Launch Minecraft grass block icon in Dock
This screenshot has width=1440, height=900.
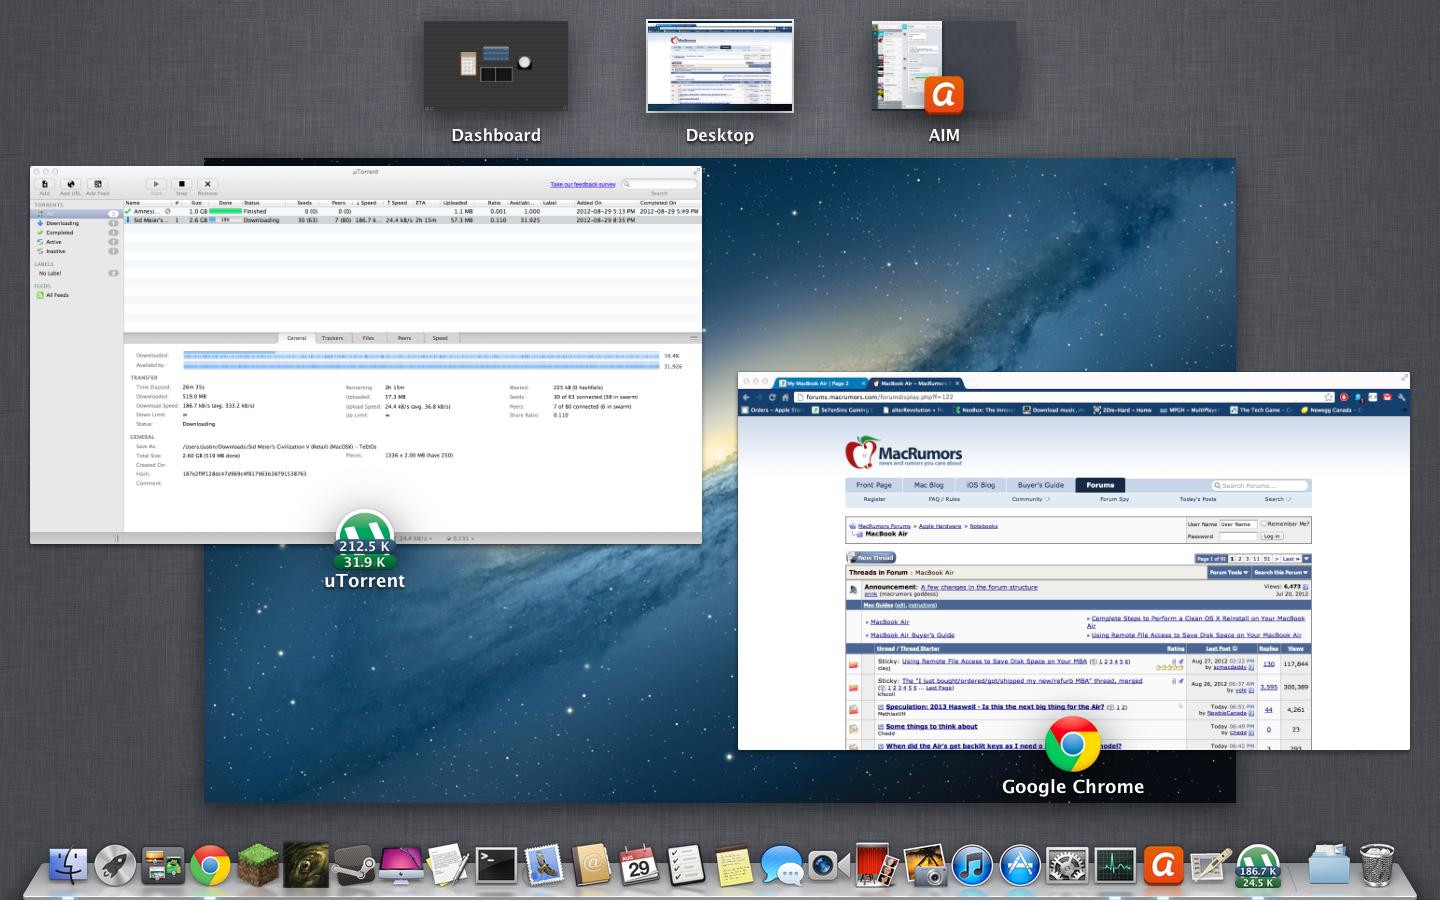pyautogui.click(x=259, y=865)
